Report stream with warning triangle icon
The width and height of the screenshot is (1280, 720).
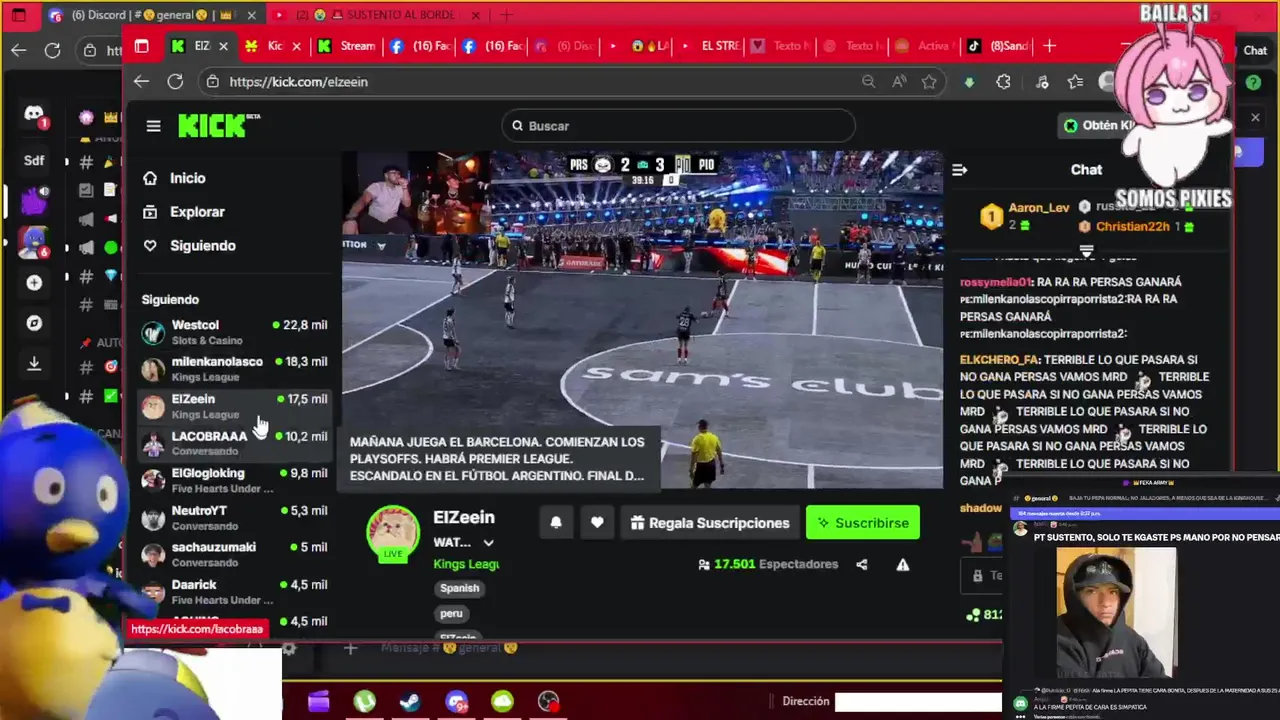click(x=903, y=565)
